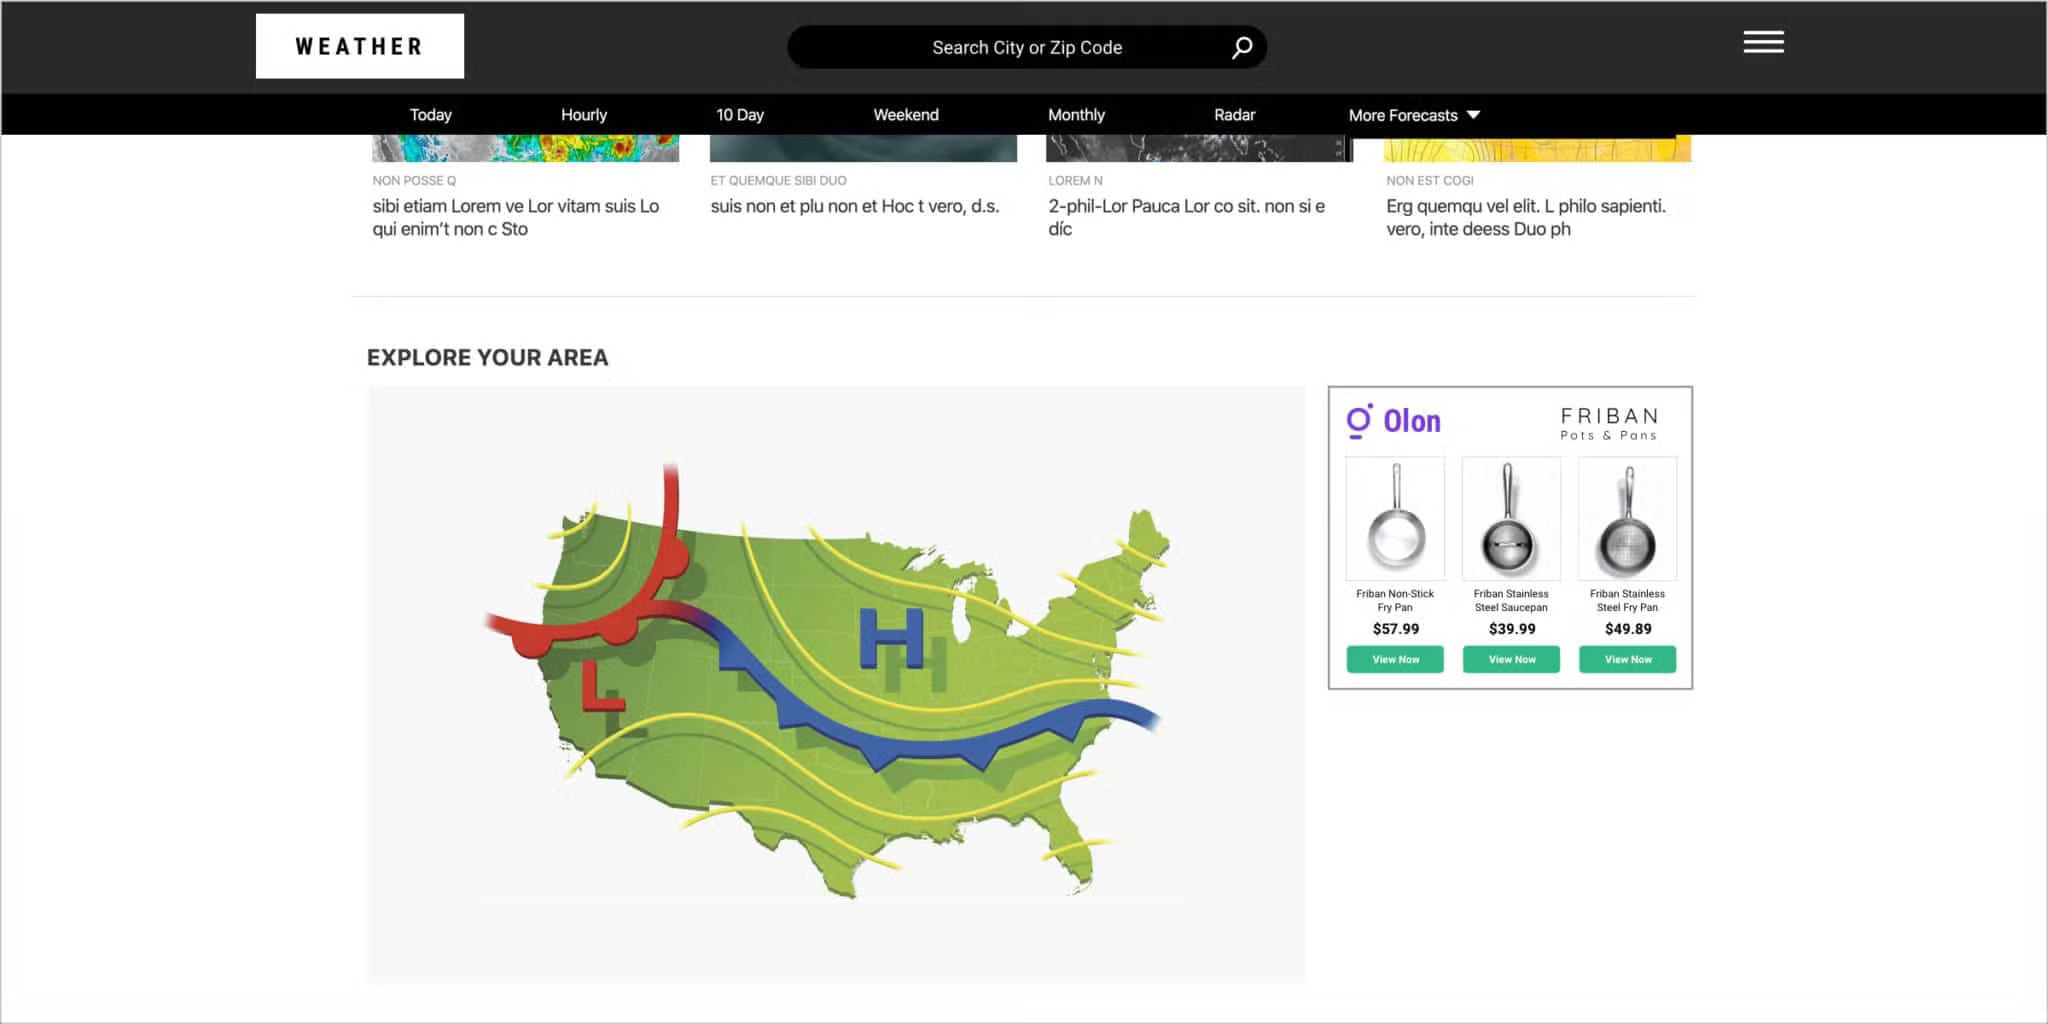Image resolution: width=2048 pixels, height=1024 pixels.
Task: Click the blue H high pressure symbol
Action: point(890,638)
